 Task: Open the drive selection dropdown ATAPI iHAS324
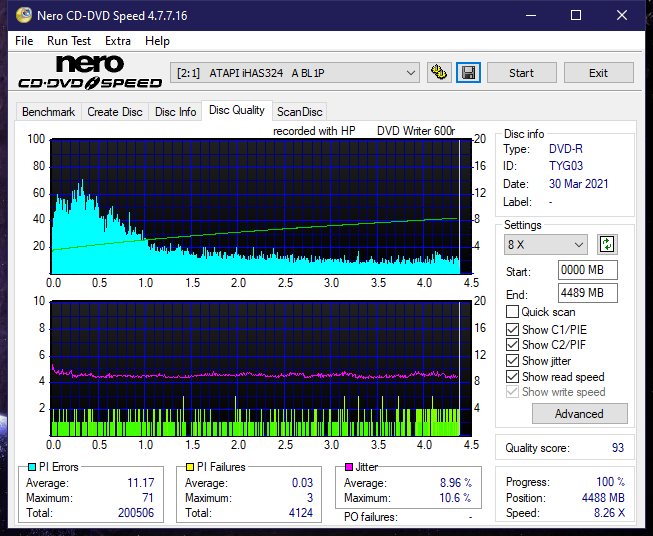tap(295, 73)
